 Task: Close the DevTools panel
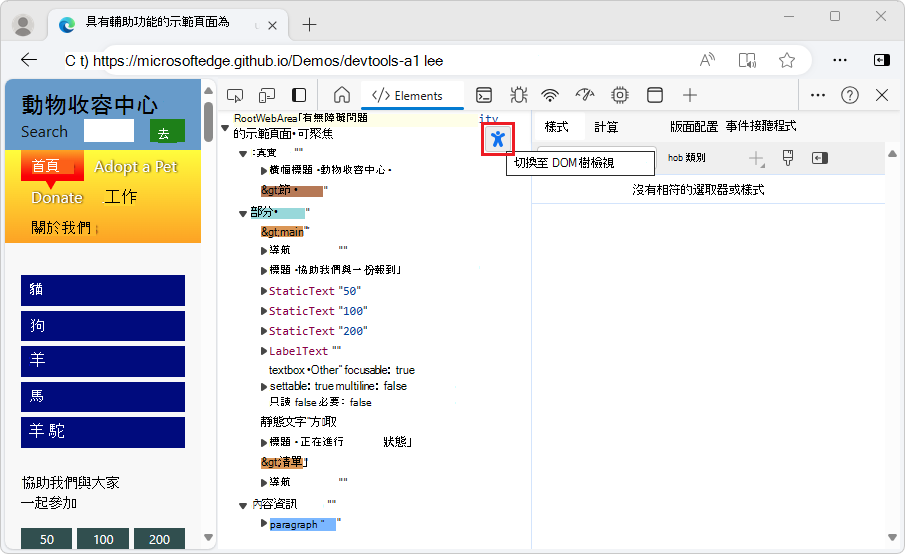[882, 95]
